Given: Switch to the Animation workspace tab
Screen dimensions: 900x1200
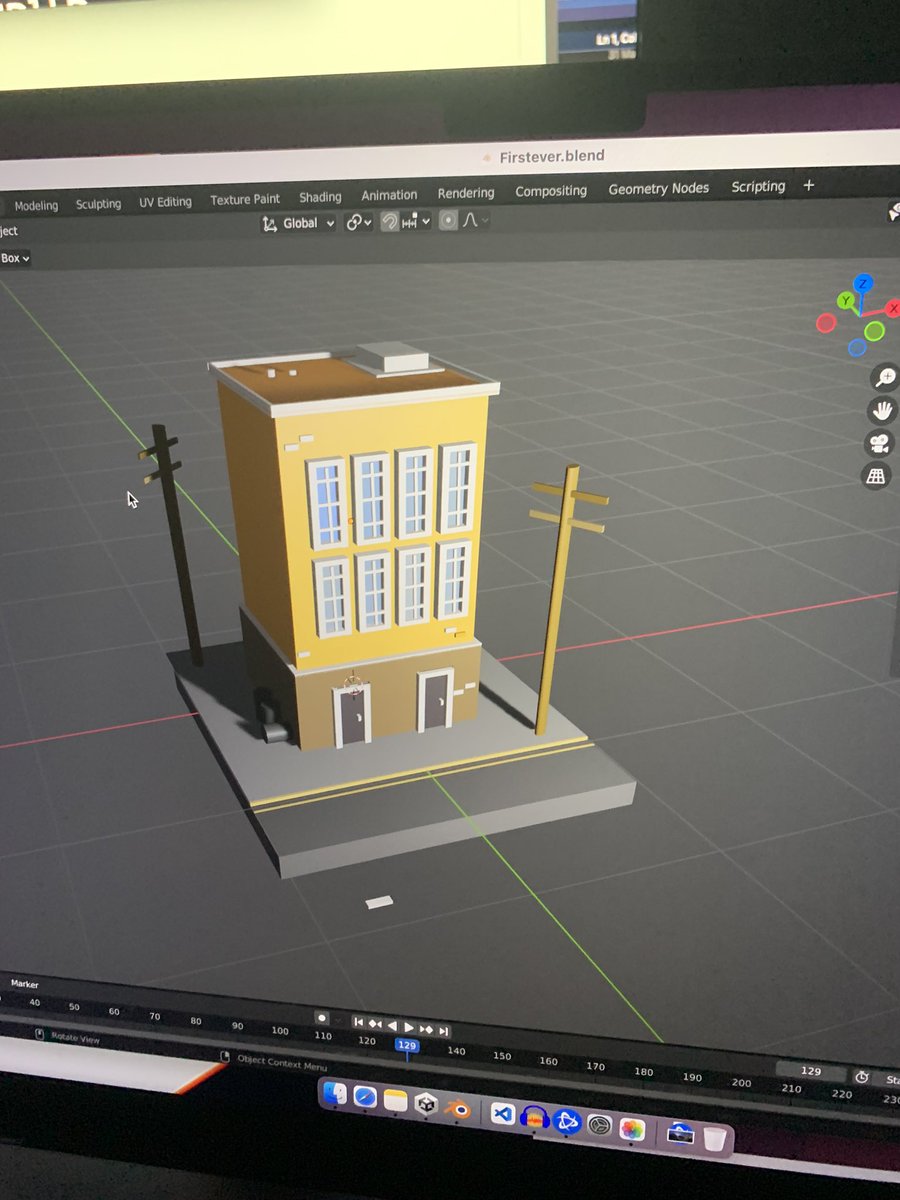Looking at the screenshot, I should coord(389,195).
